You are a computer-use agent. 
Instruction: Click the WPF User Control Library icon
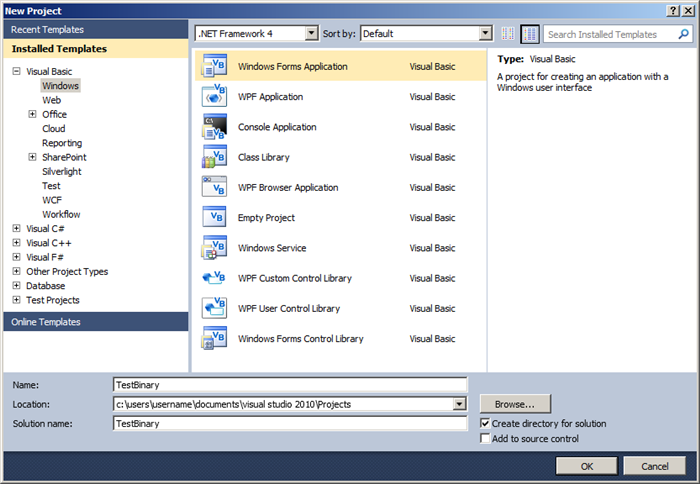[214, 308]
